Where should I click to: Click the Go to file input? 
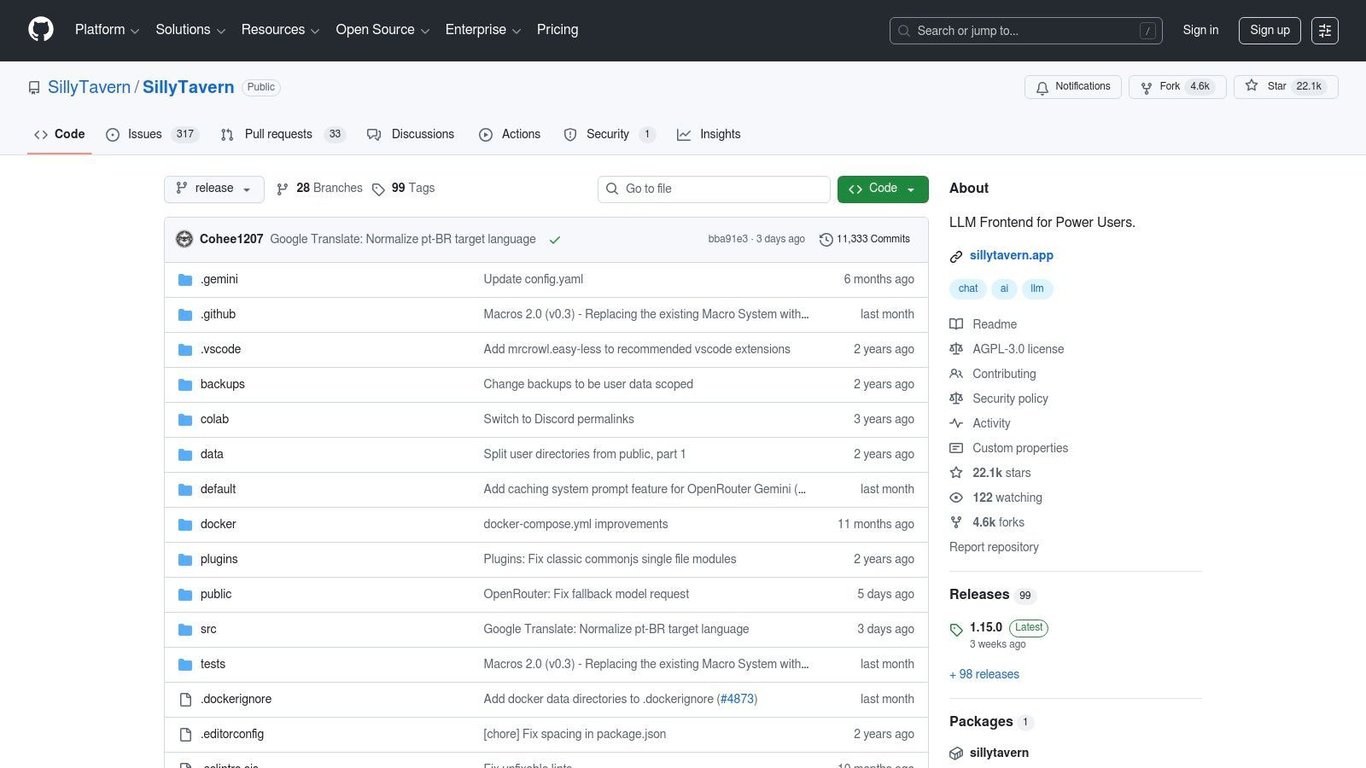tap(714, 189)
